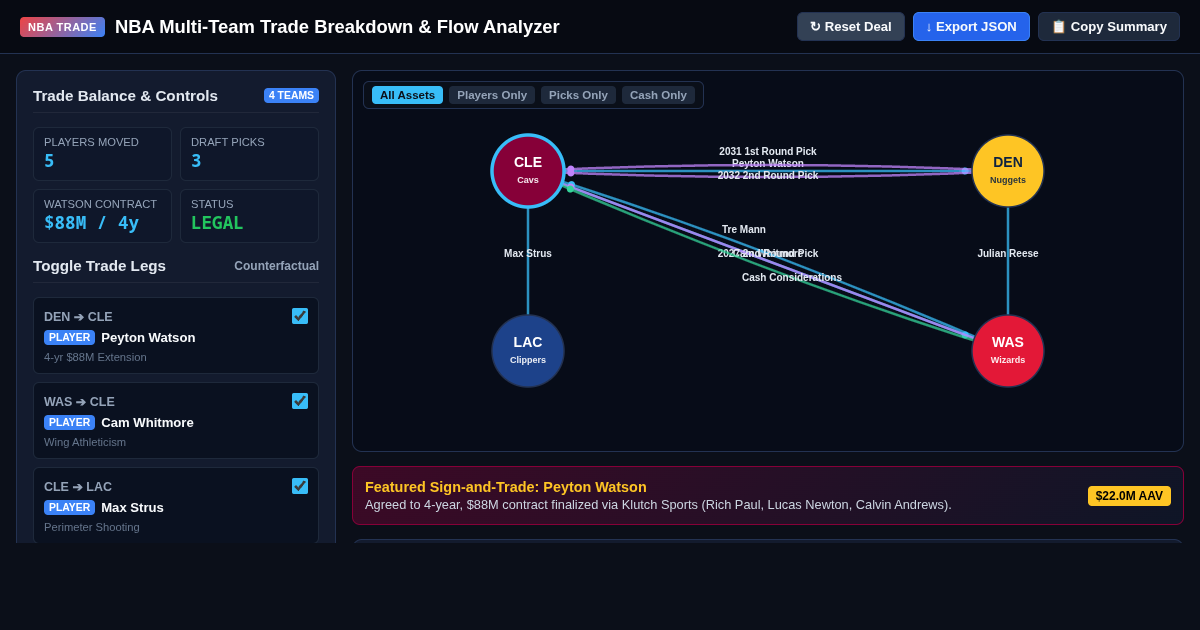Click the $88M / 4y contract value
The width and height of the screenshot is (1200, 630).
(92, 223)
